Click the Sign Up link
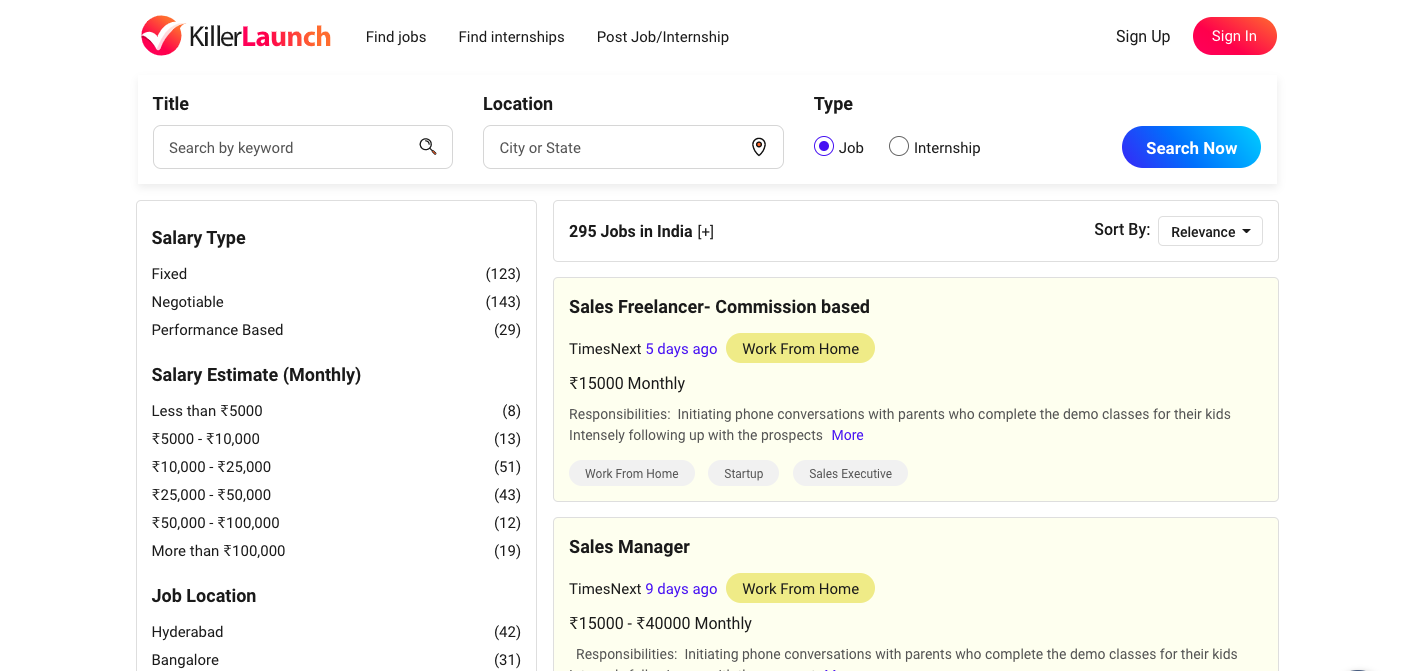Viewport: 1418px width, 671px height. coord(1142,36)
